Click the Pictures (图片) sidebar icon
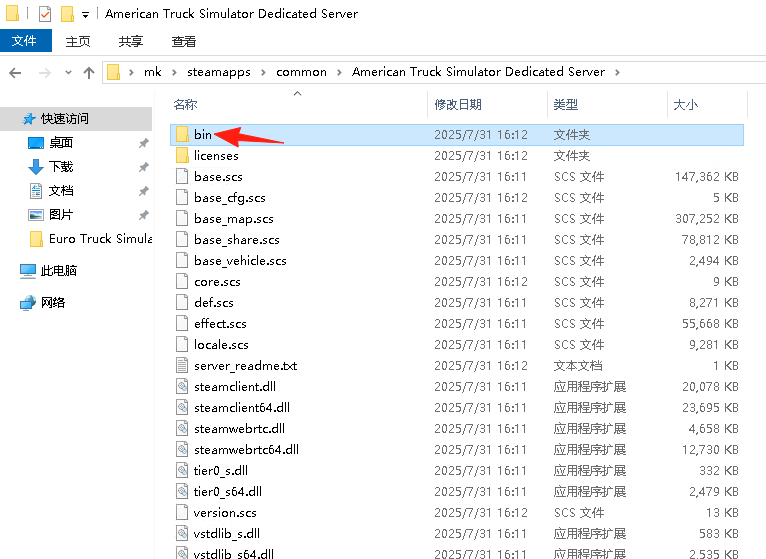This screenshot has width=766, height=559. coord(36,215)
